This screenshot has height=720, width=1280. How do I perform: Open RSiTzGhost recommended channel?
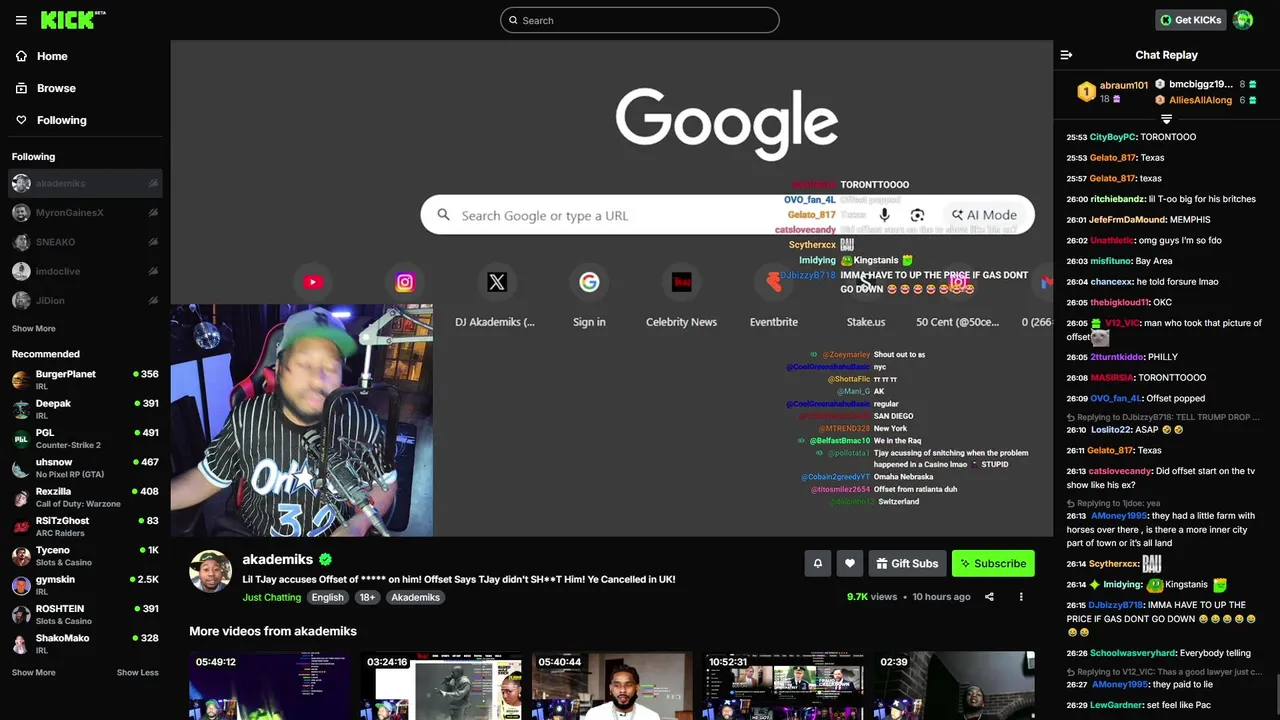[85, 526]
